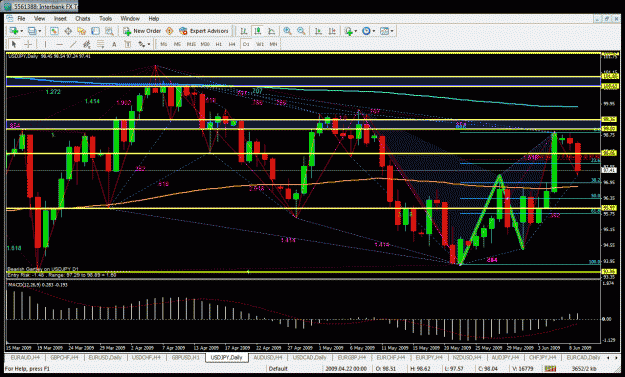Viewport: 625px width, 377px height.
Task: Open the New Chart icon
Action: [14, 31]
